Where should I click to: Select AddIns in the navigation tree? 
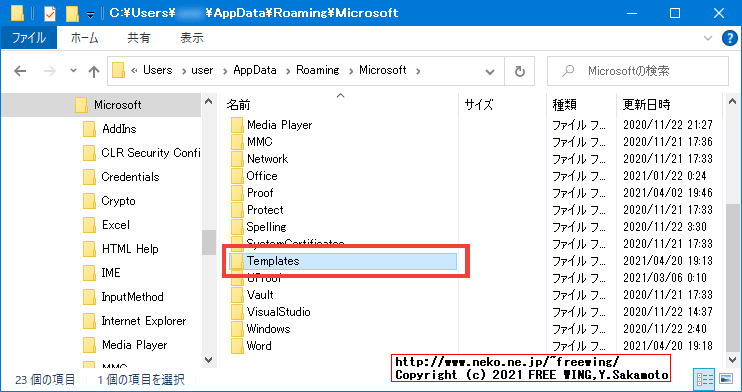pyautogui.click(x=119, y=129)
